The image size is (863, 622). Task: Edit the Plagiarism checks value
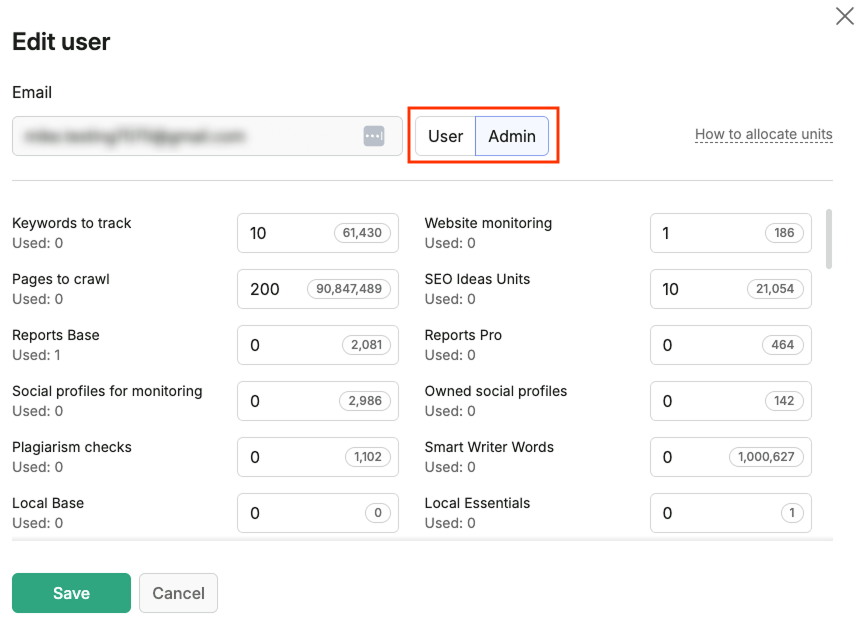(318, 457)
